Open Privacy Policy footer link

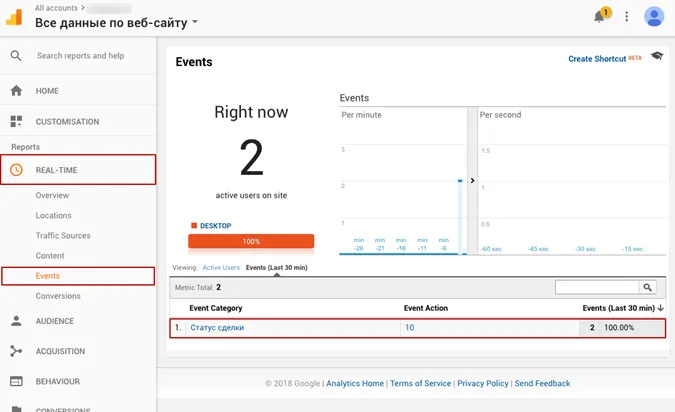point(483,383)
